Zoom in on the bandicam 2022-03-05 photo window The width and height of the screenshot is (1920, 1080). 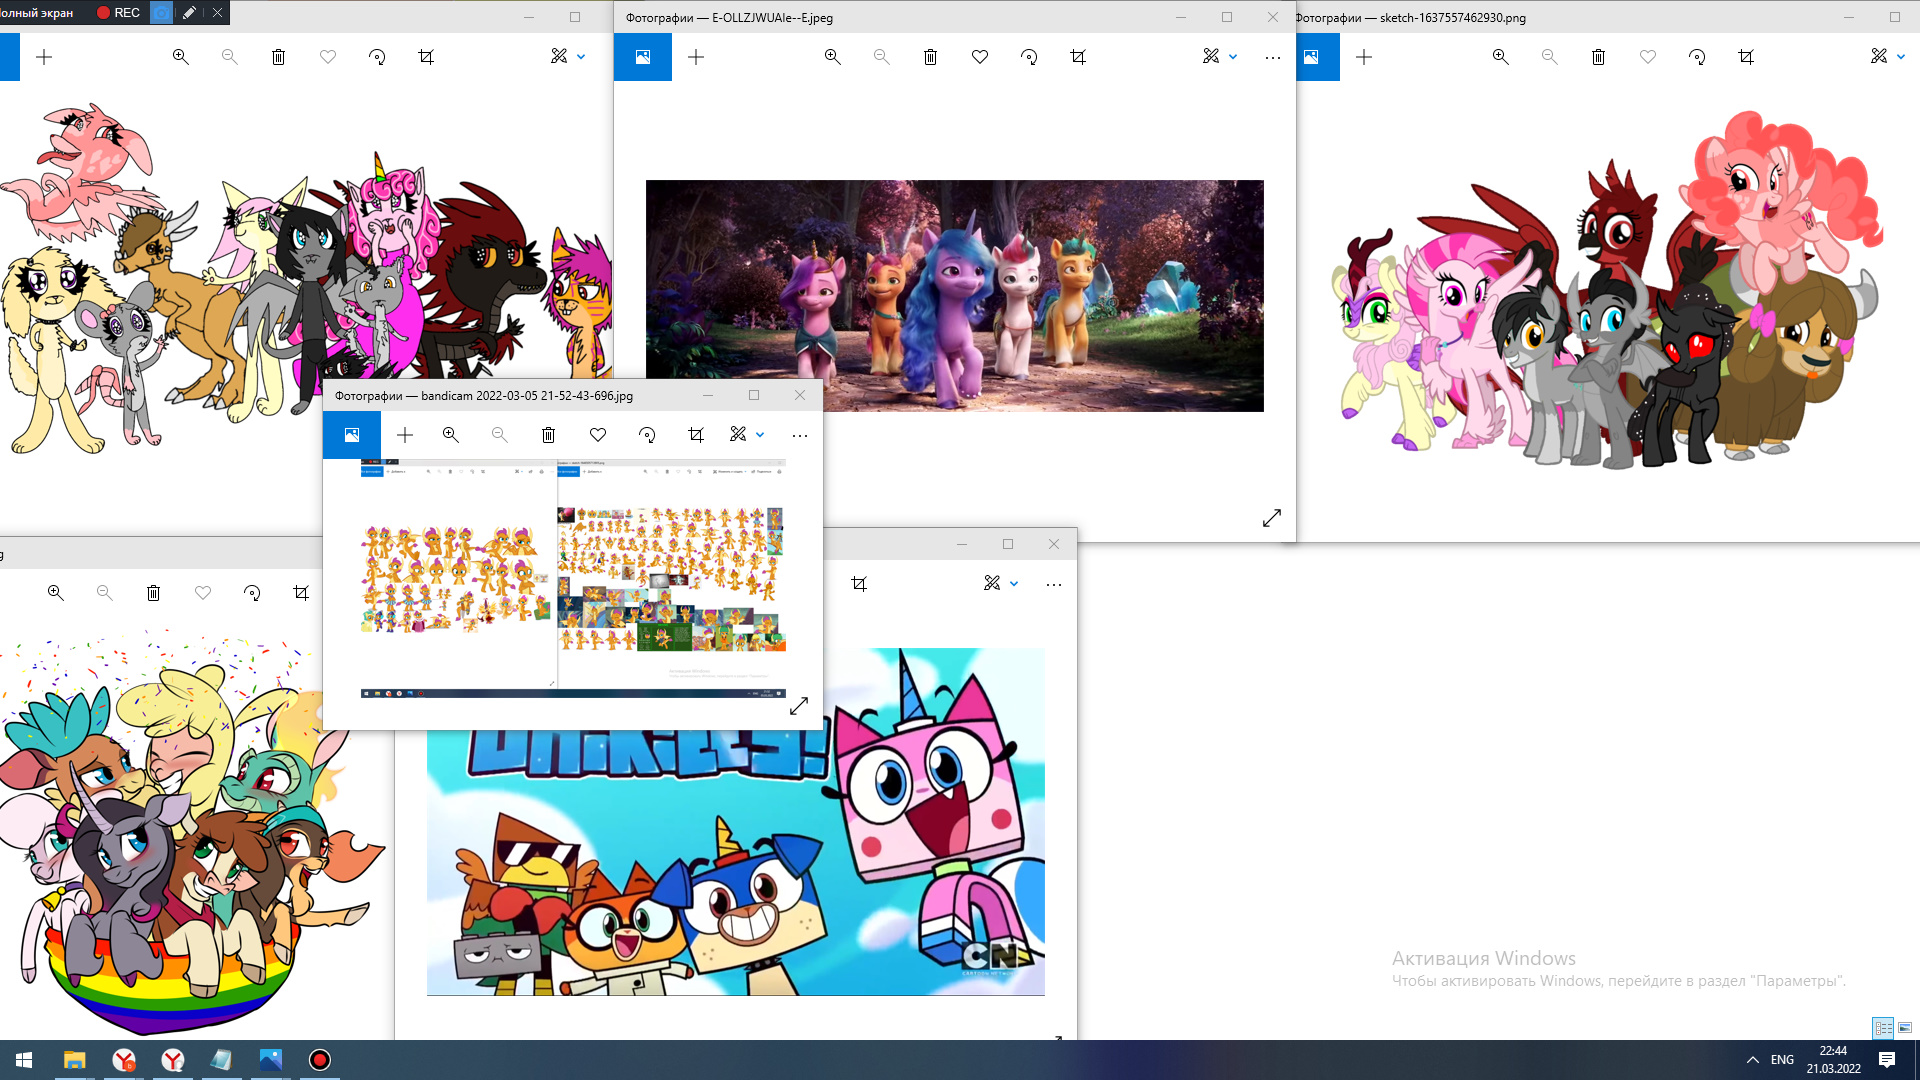[450, 435]
